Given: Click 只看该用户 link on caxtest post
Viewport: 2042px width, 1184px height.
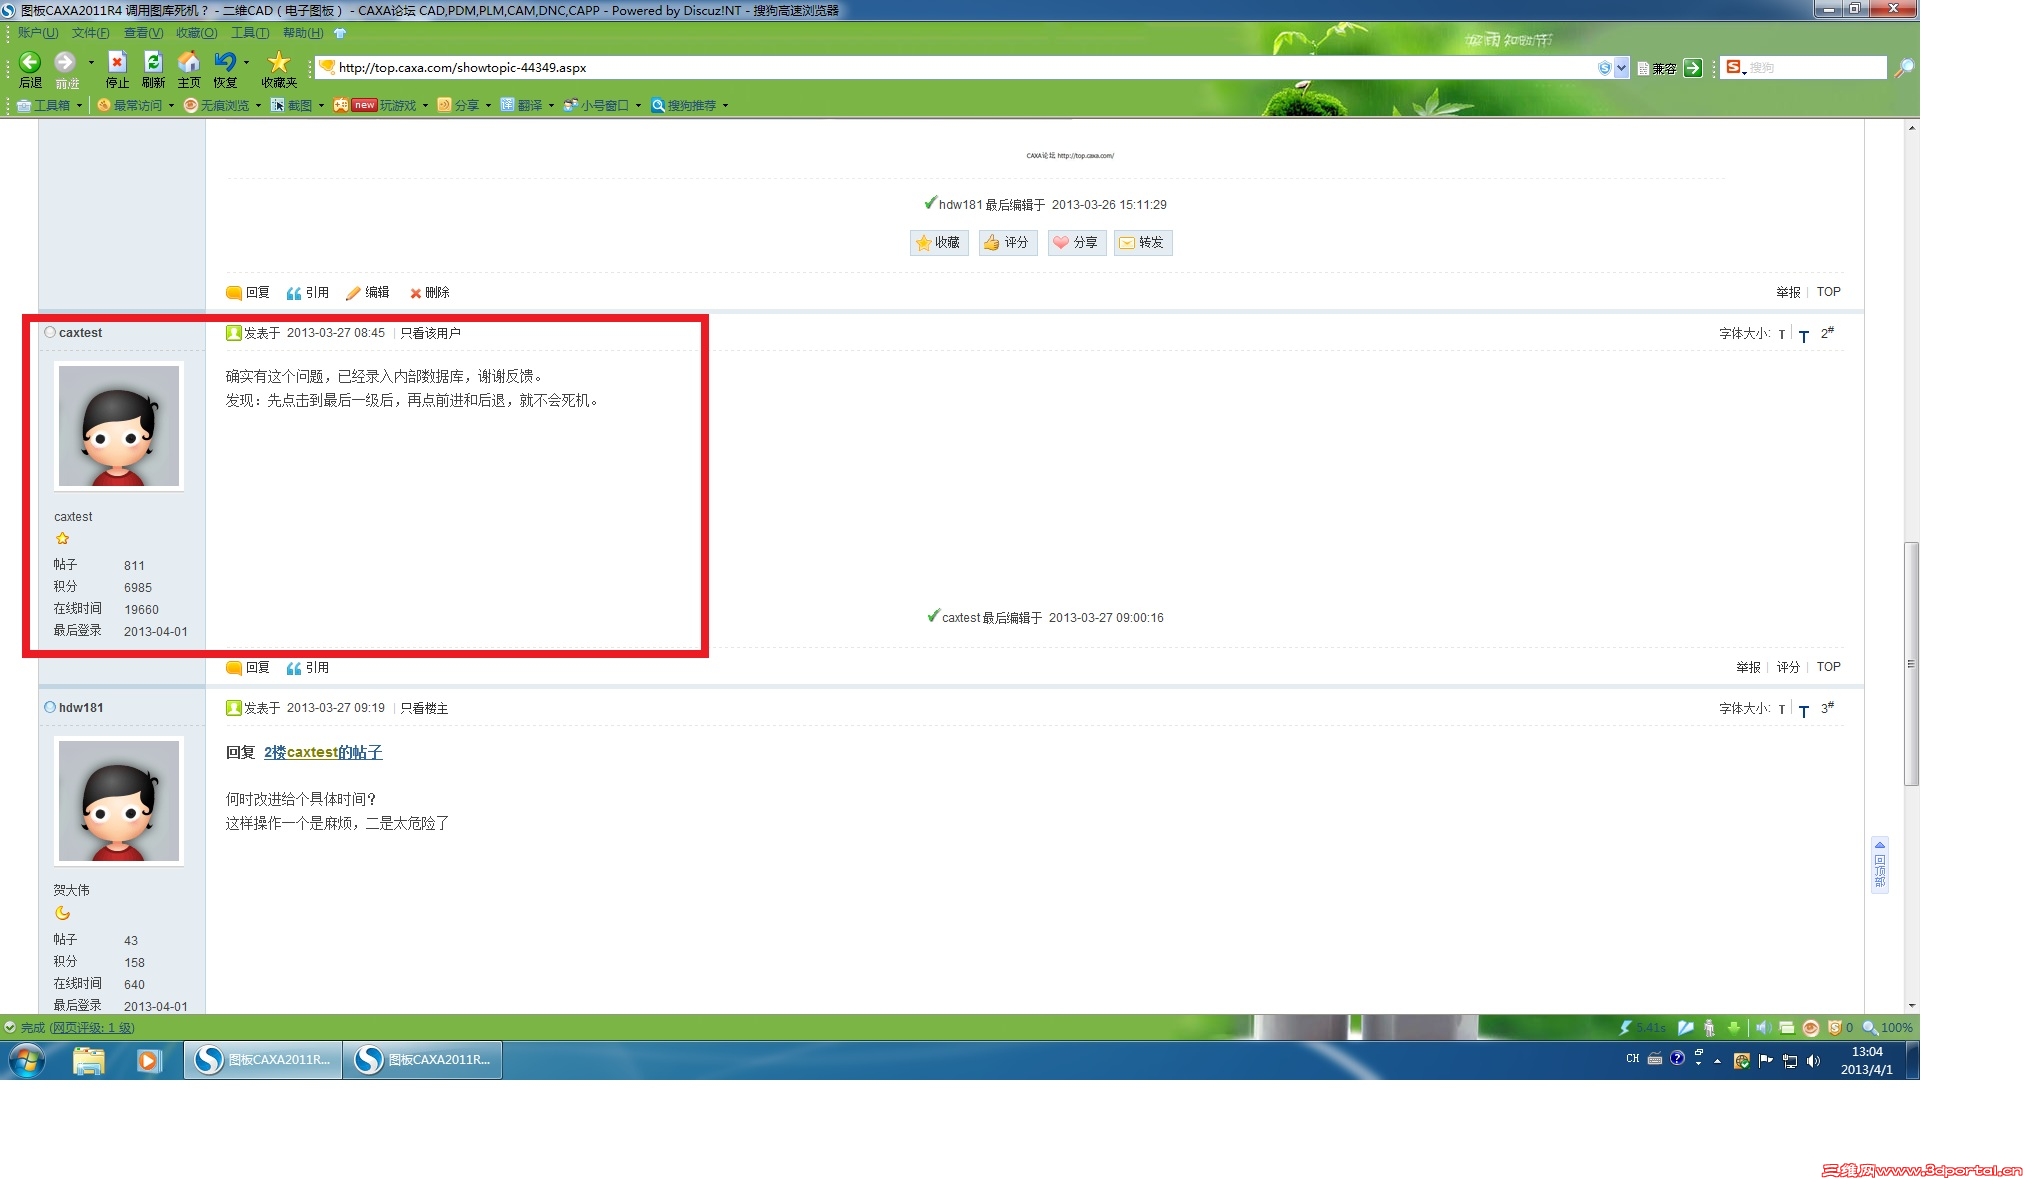Looking at the screenshot, I should pos(430,333).
